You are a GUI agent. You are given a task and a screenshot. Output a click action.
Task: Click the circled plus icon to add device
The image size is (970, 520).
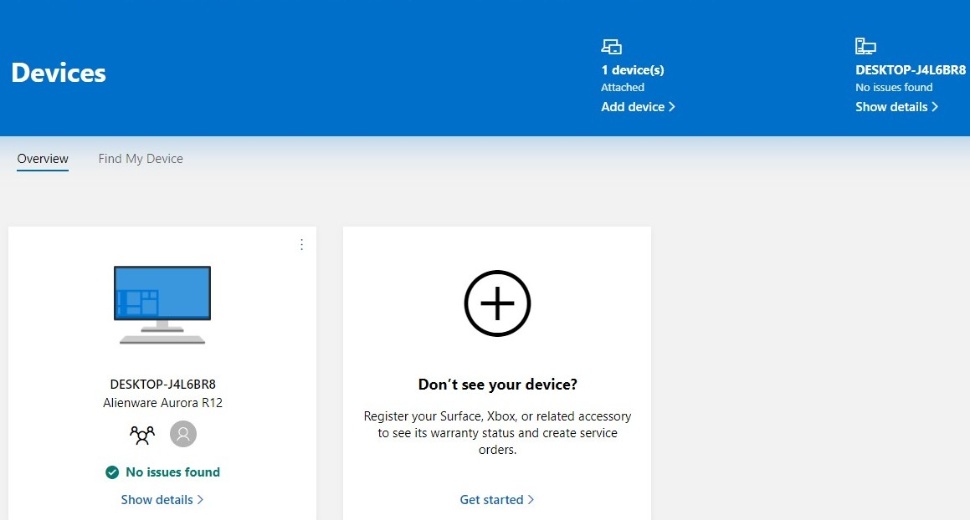tap(497, 304)
